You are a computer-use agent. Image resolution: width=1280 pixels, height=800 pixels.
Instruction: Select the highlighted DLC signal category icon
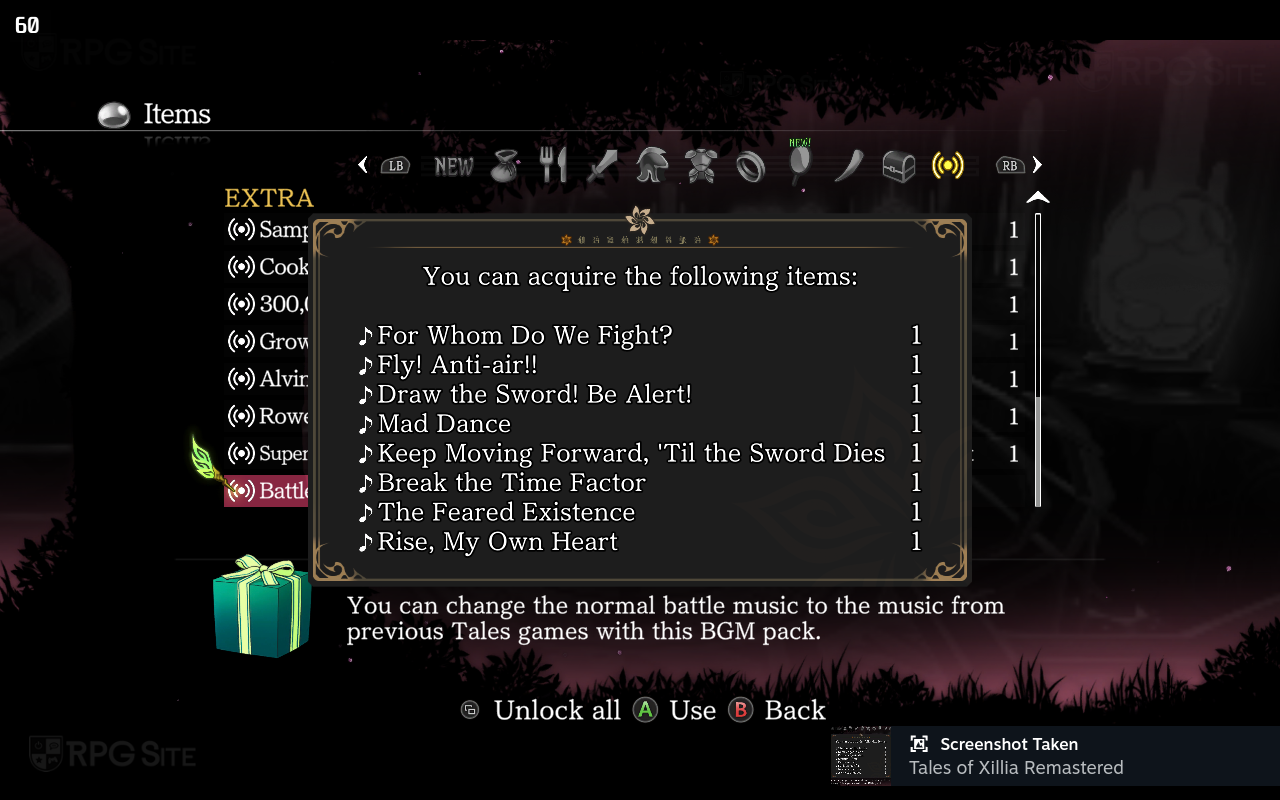click(947, 166)
